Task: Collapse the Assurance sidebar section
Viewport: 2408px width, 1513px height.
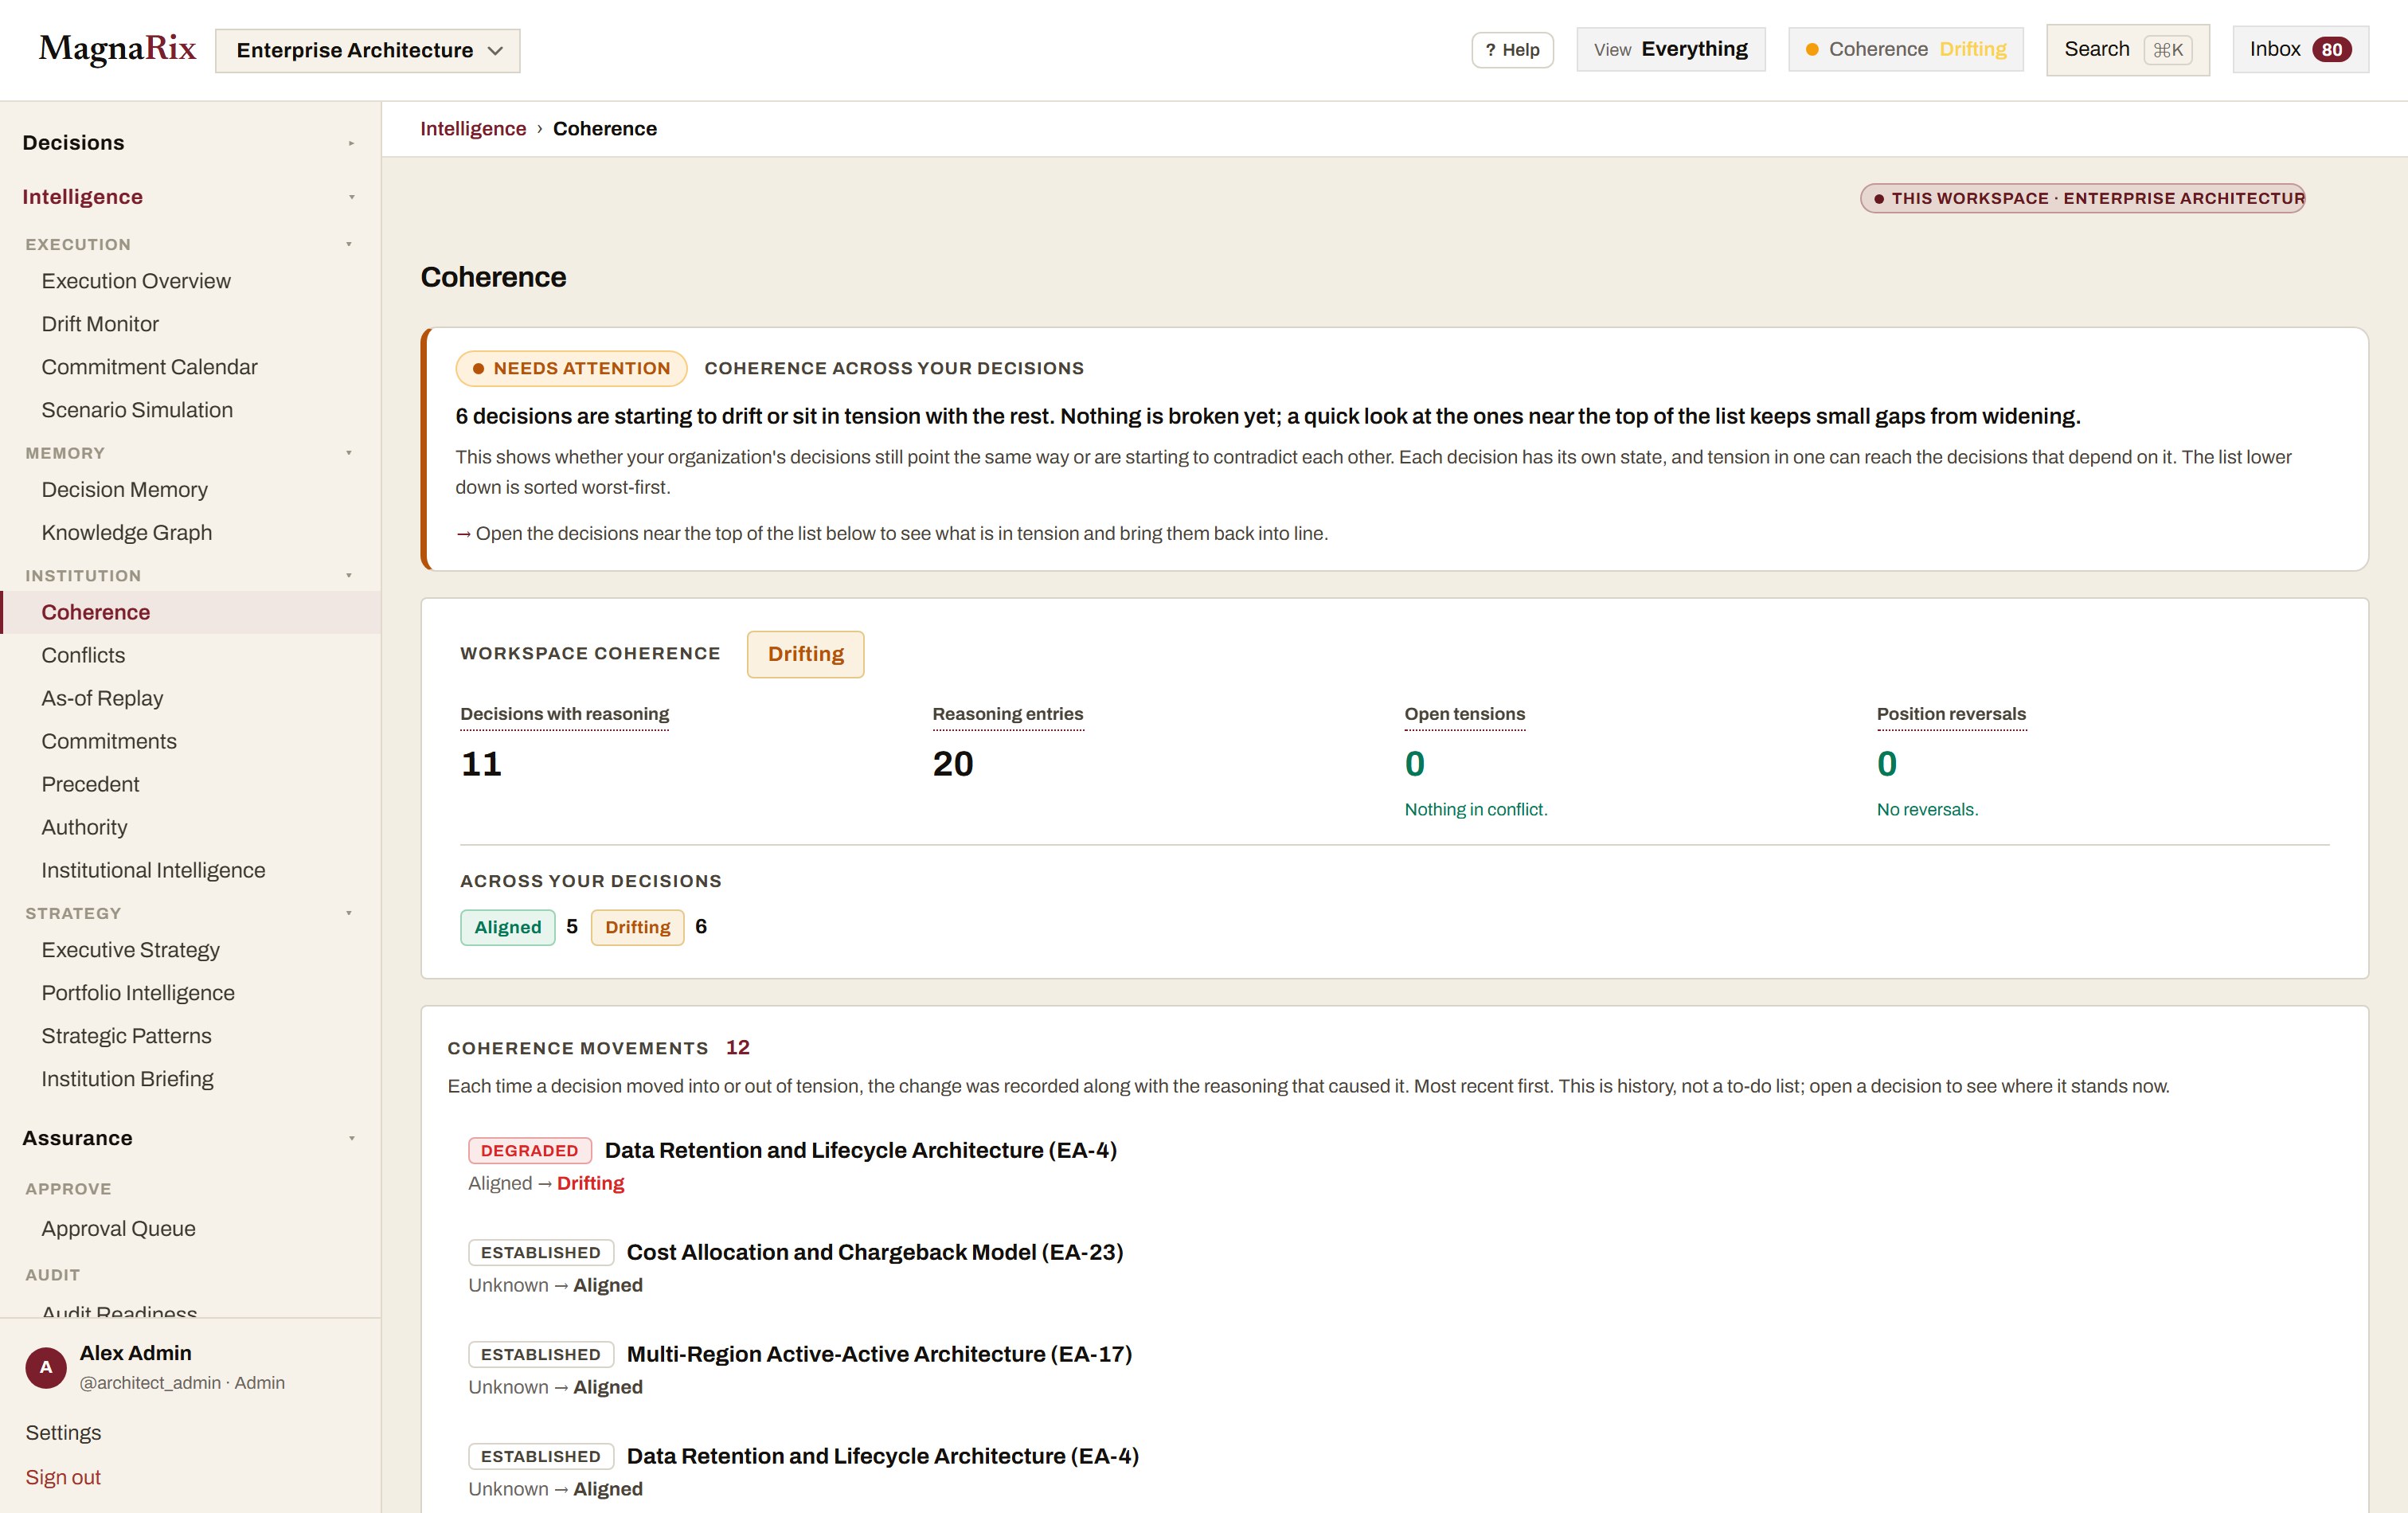Action: 190,1138
